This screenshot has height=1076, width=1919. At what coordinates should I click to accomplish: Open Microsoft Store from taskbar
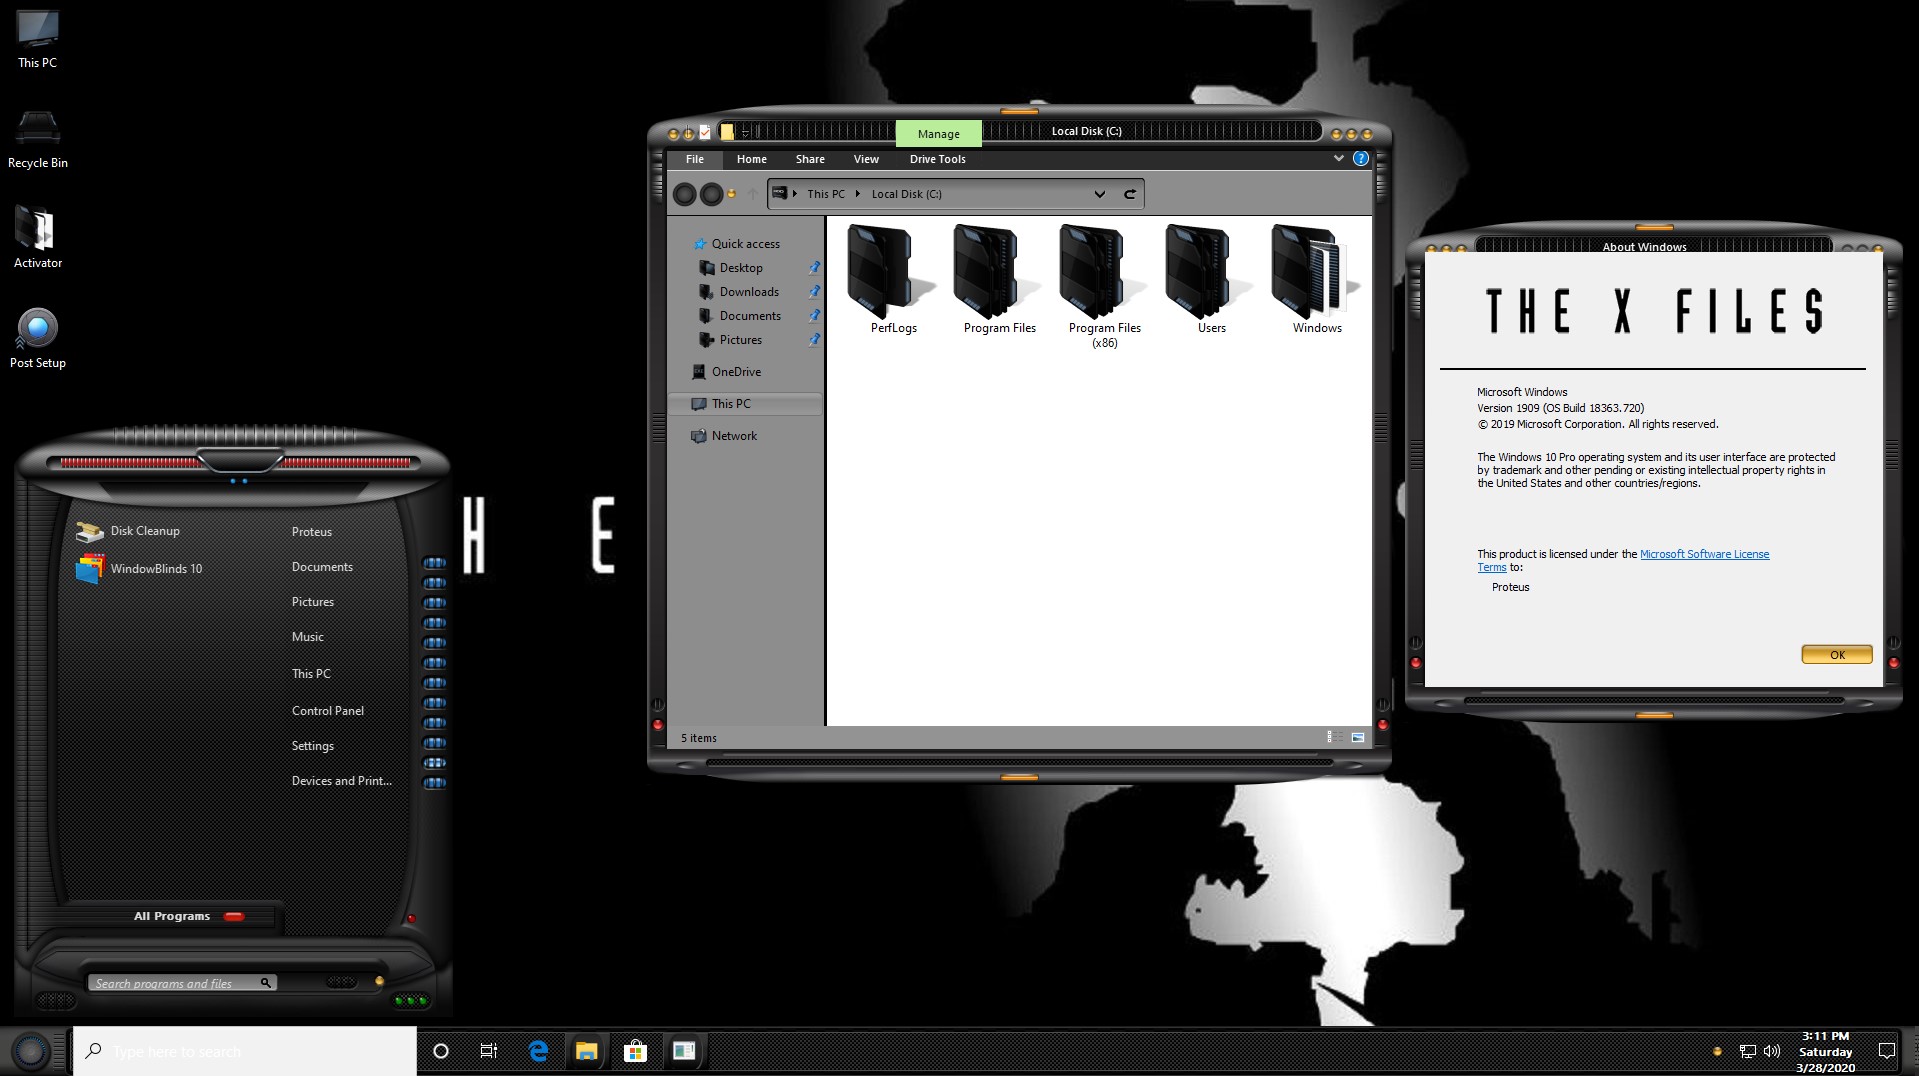tap(635, 1051)
